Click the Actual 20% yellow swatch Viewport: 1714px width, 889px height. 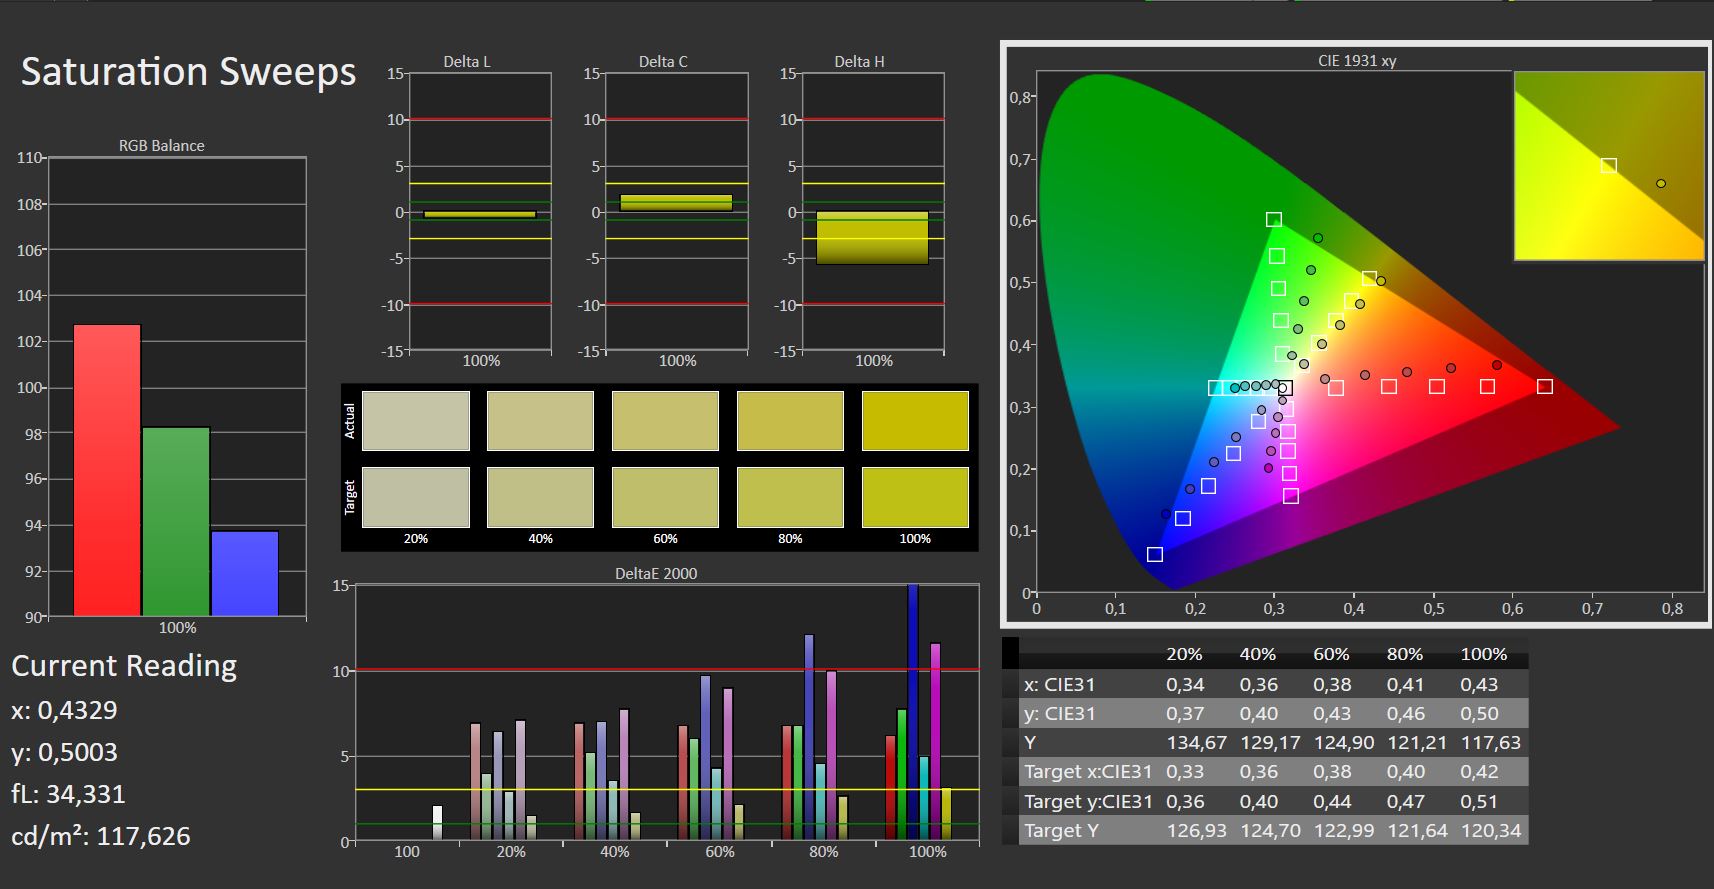[x=415, y=421]
